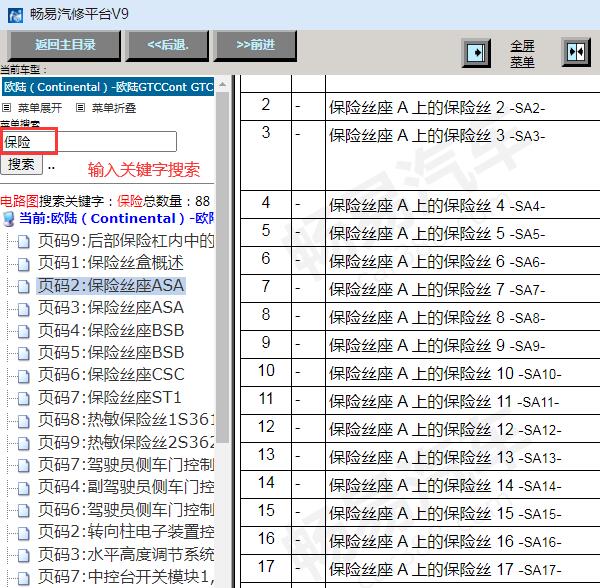
Task: Go back with the <<后退 button
Action: click(x=168, y=45)
